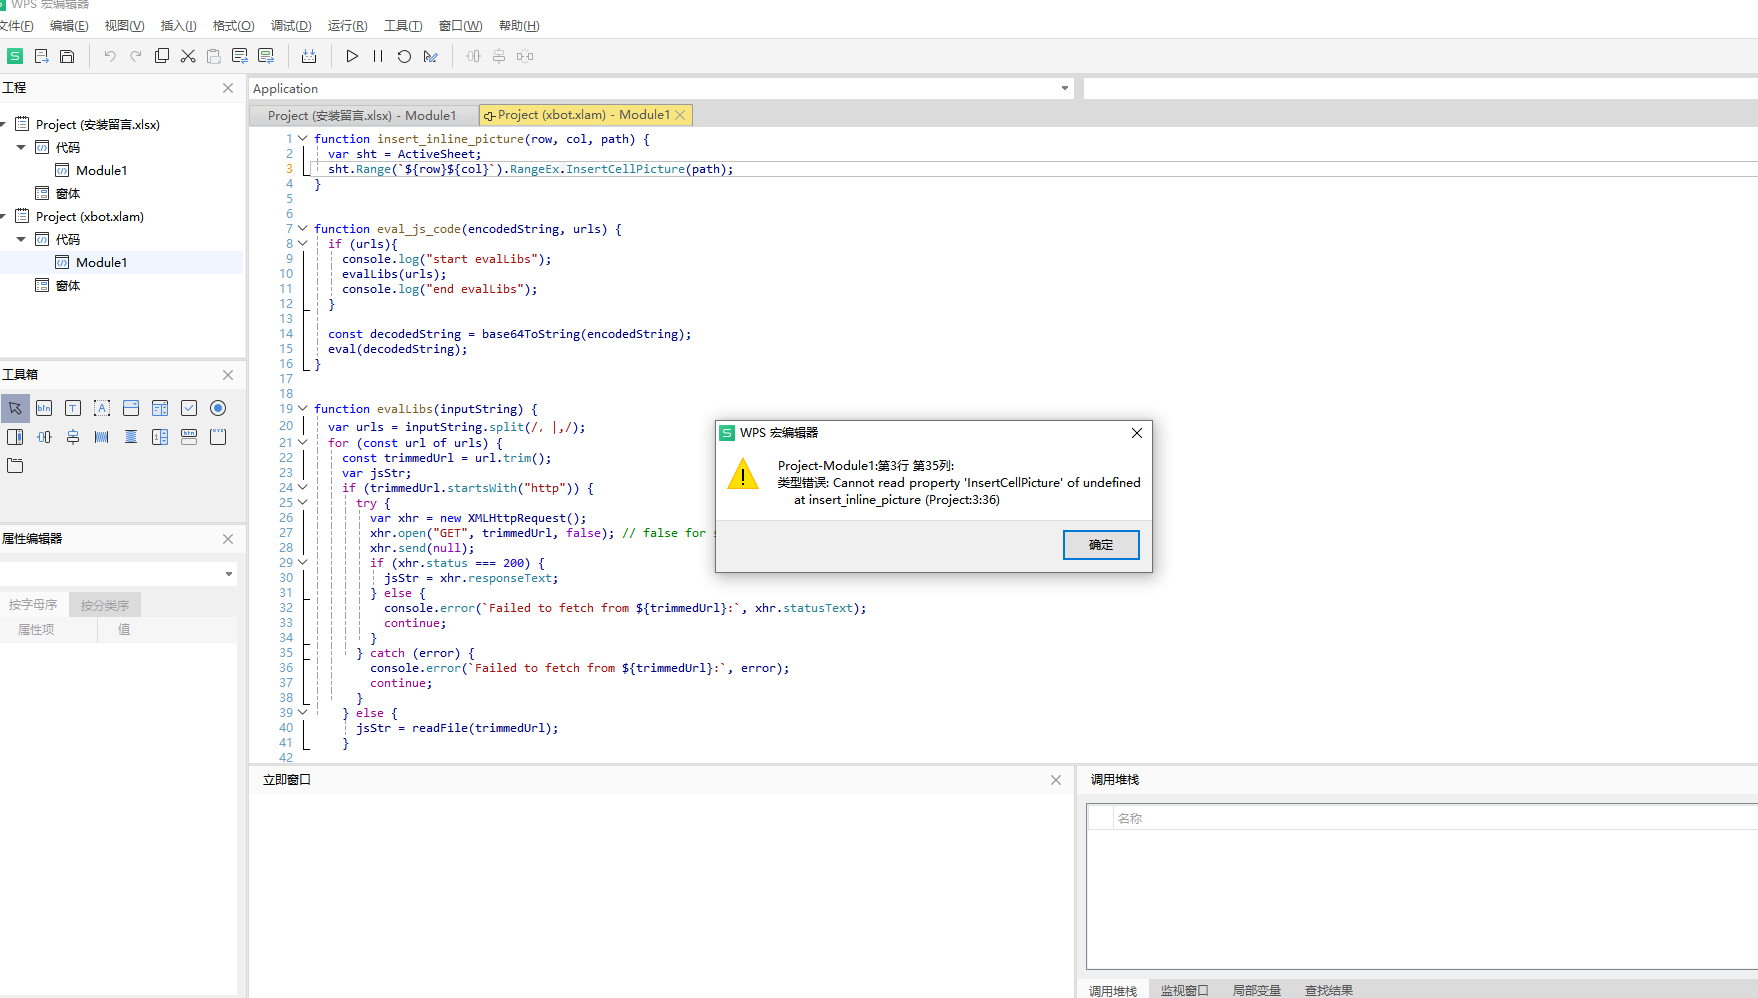Click the Save floppy disk icon

67,57
